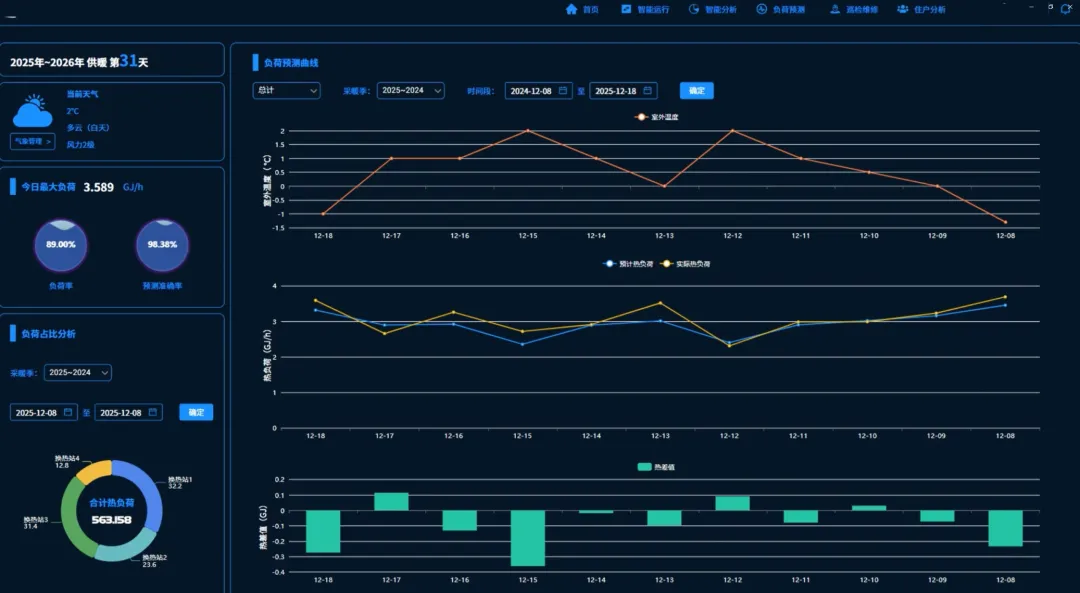Click the 12-15 bar in 热差值 chart
Screen dimensions: 1080x593
click(528, 538)
